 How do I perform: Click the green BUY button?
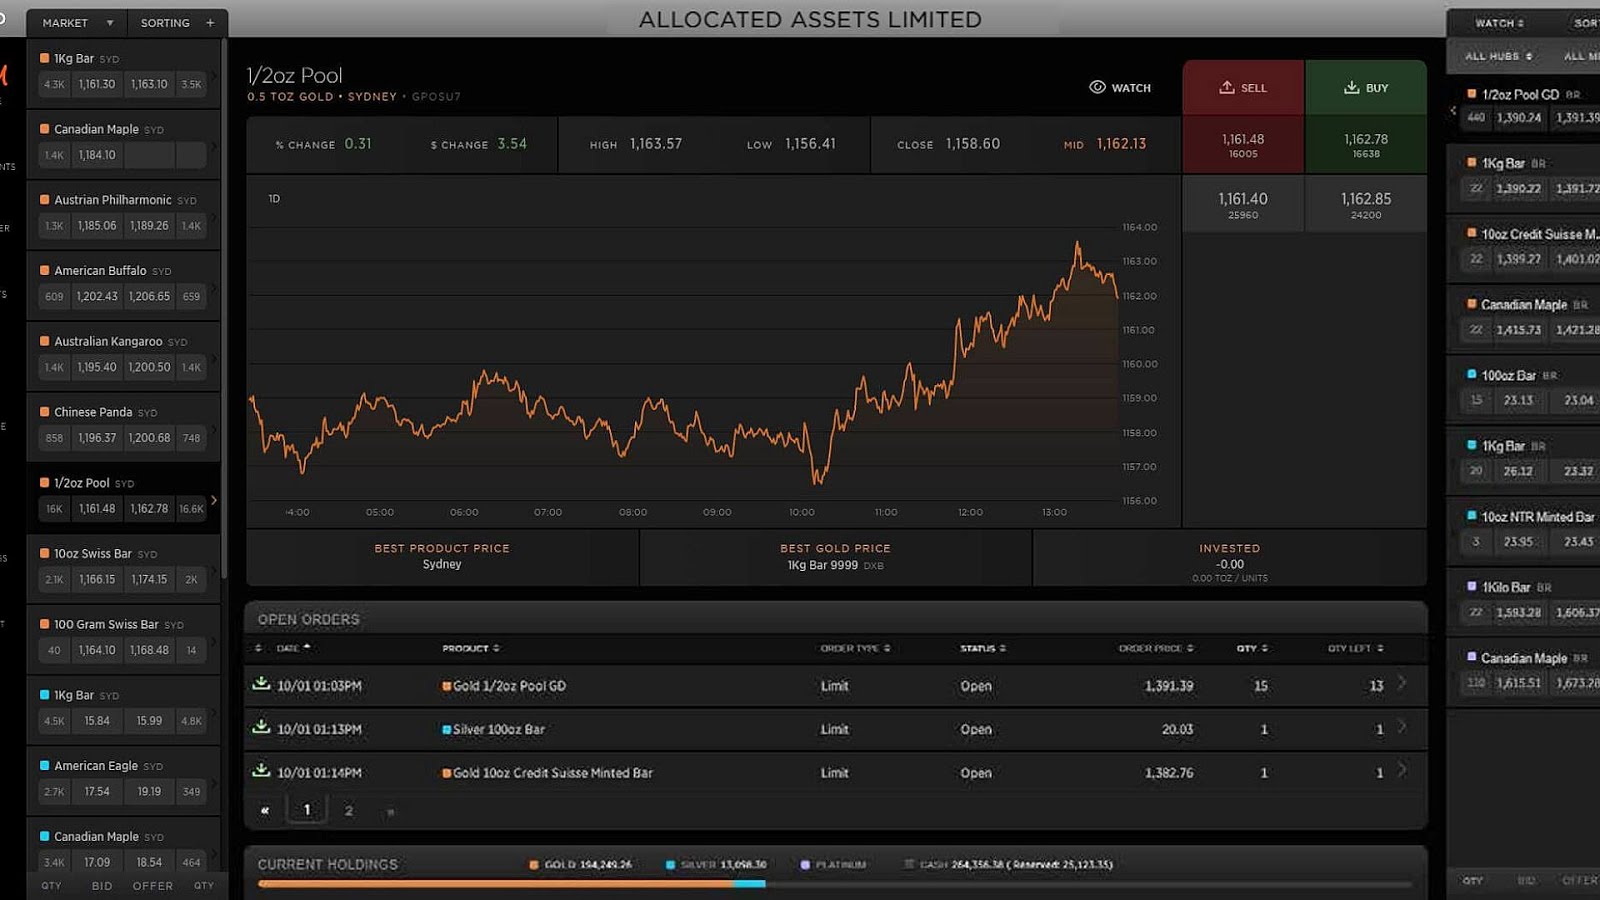pyautogui.click(x=1367, y=87)
